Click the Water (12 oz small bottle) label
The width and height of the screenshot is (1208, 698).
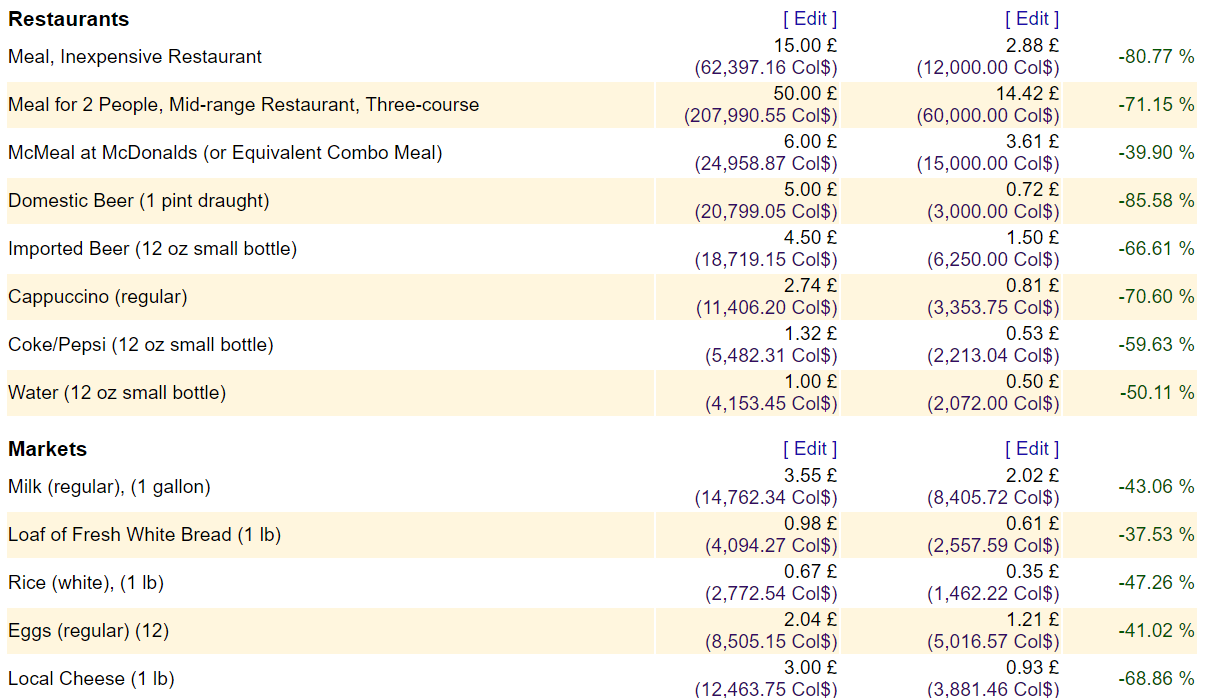point(117,393)
